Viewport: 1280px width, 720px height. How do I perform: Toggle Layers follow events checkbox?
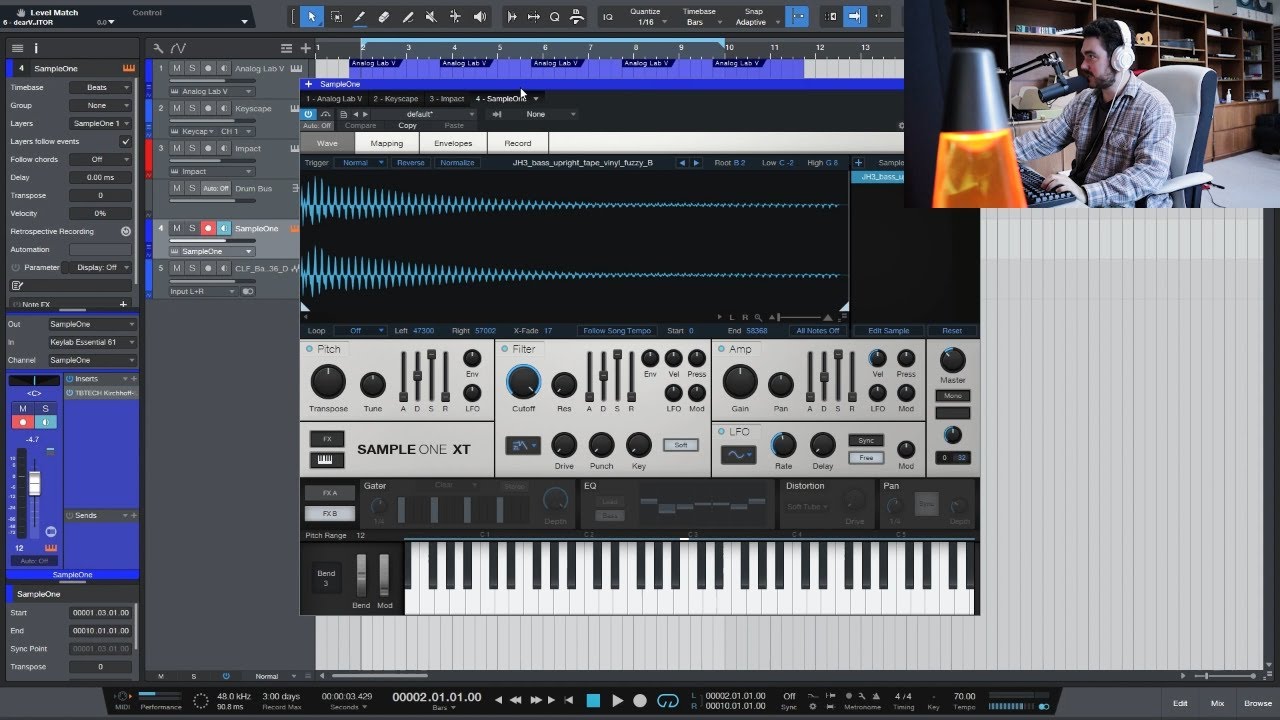[126, 141]
